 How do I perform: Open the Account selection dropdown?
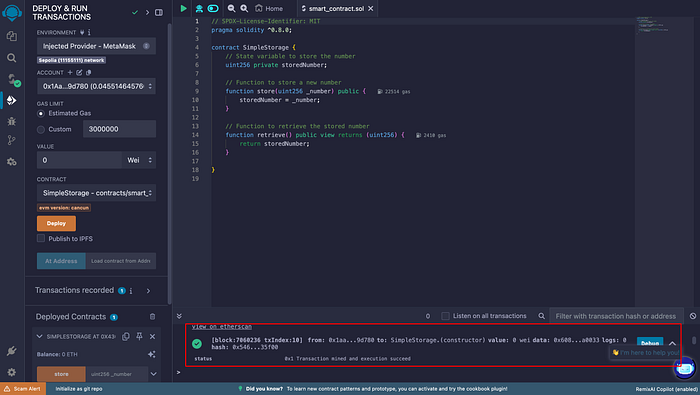point(96,86)
